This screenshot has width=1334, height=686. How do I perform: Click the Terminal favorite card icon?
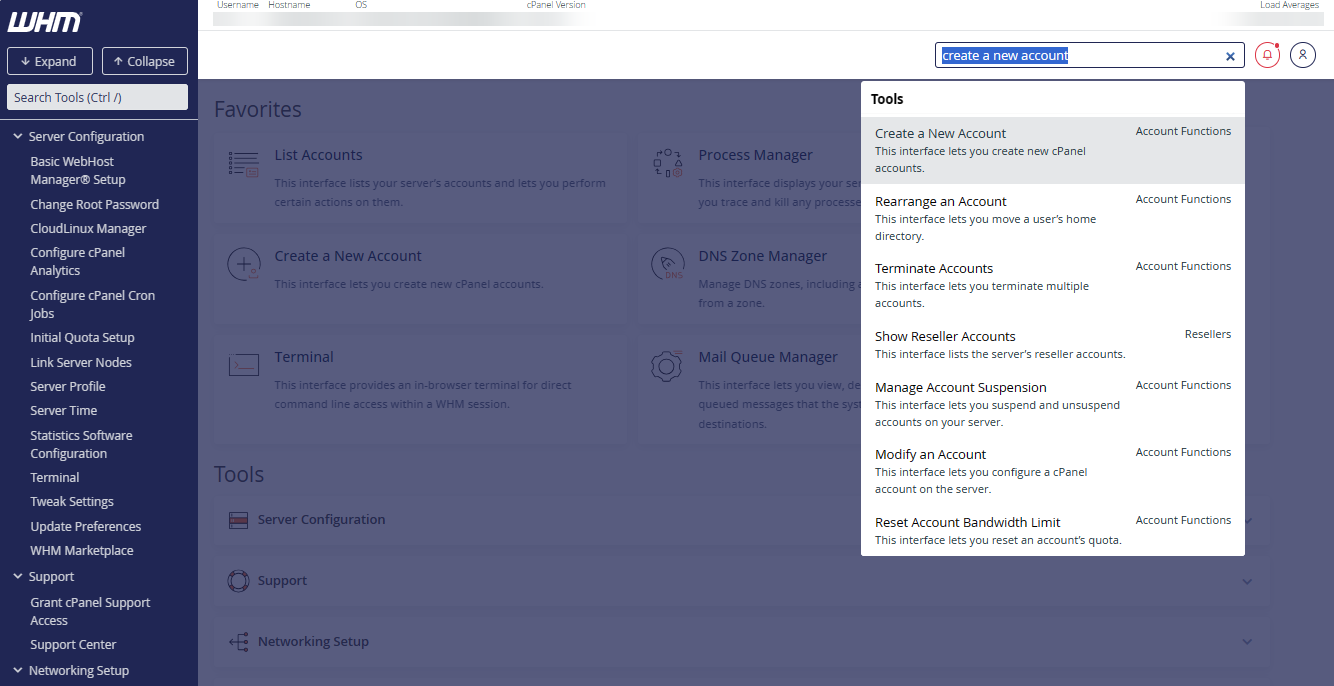(243, 365)
